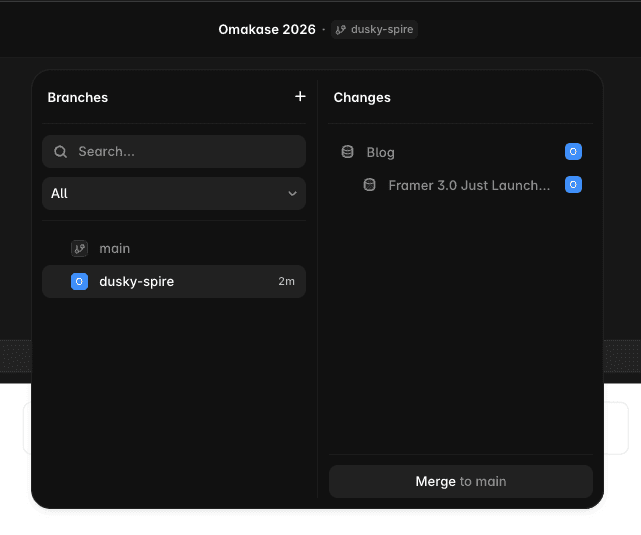Click the branch icon next to main
641x535 pixels.
[x=79, y=248]
